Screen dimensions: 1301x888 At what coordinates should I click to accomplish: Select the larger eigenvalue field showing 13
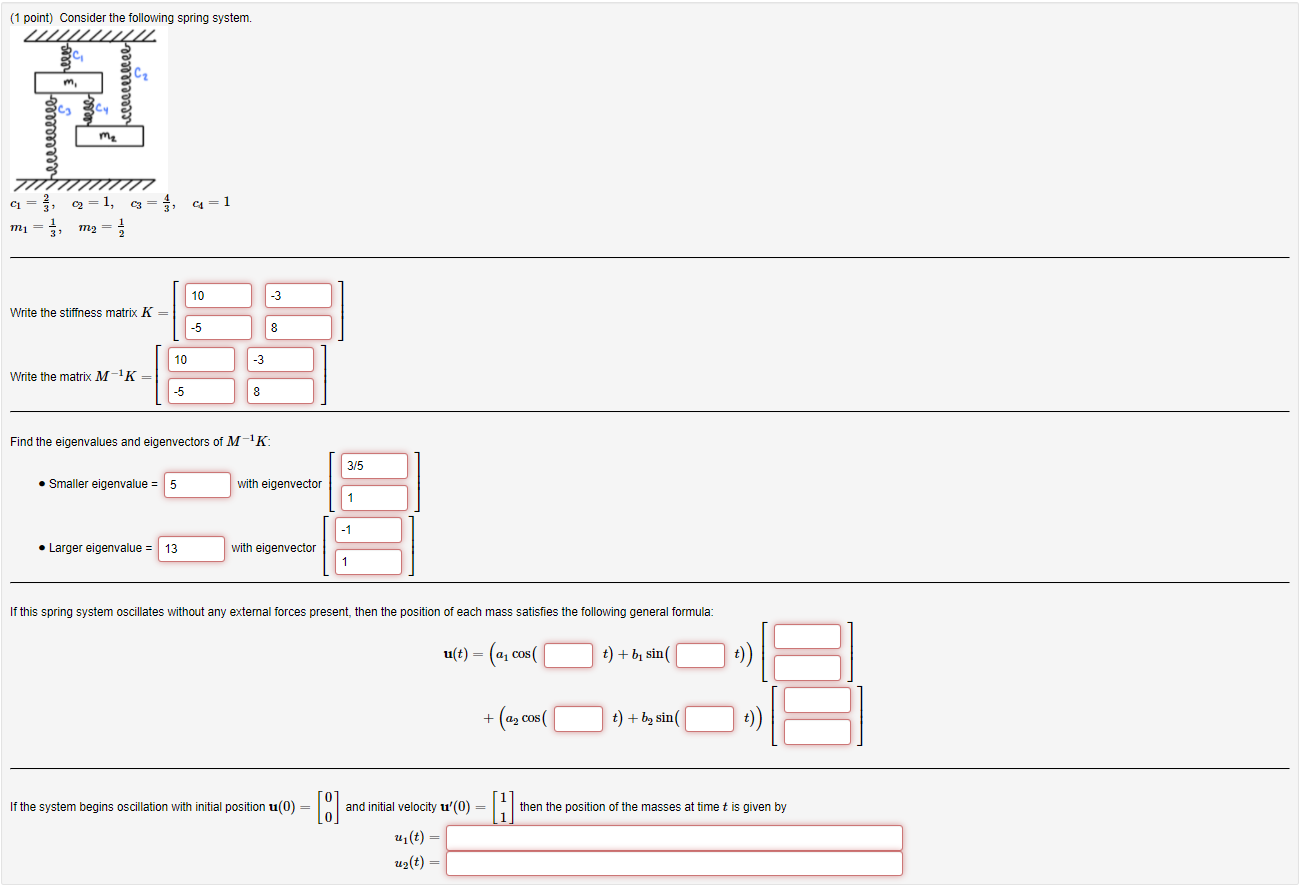coord(191,549)
